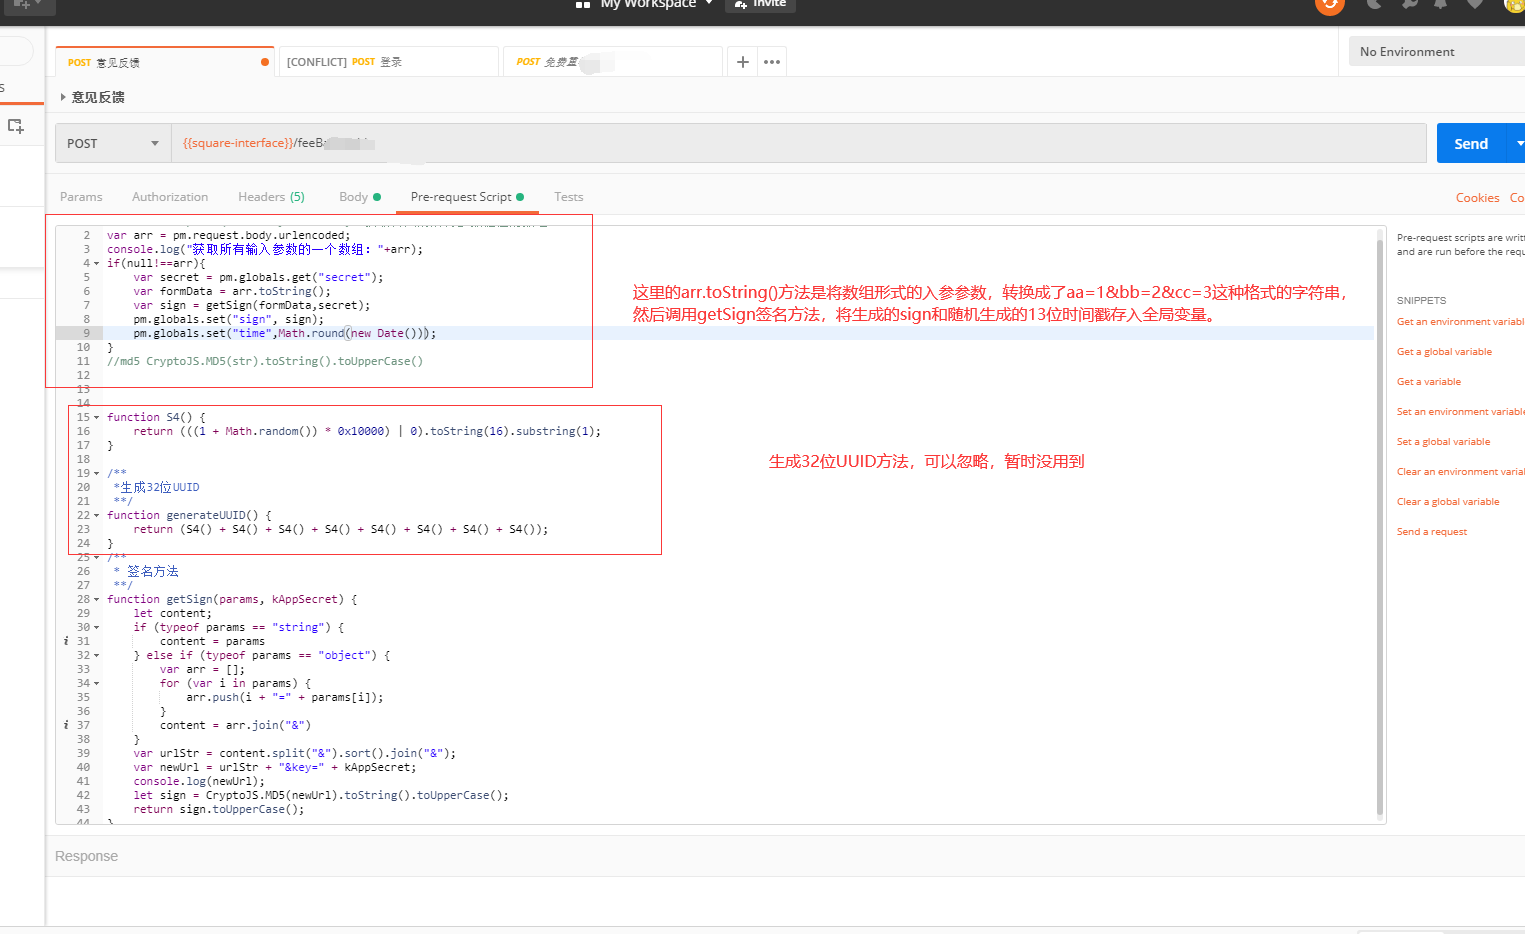
Task: Collapse the 意见反馈 request details triangle
Action: [x=63, y=97]
